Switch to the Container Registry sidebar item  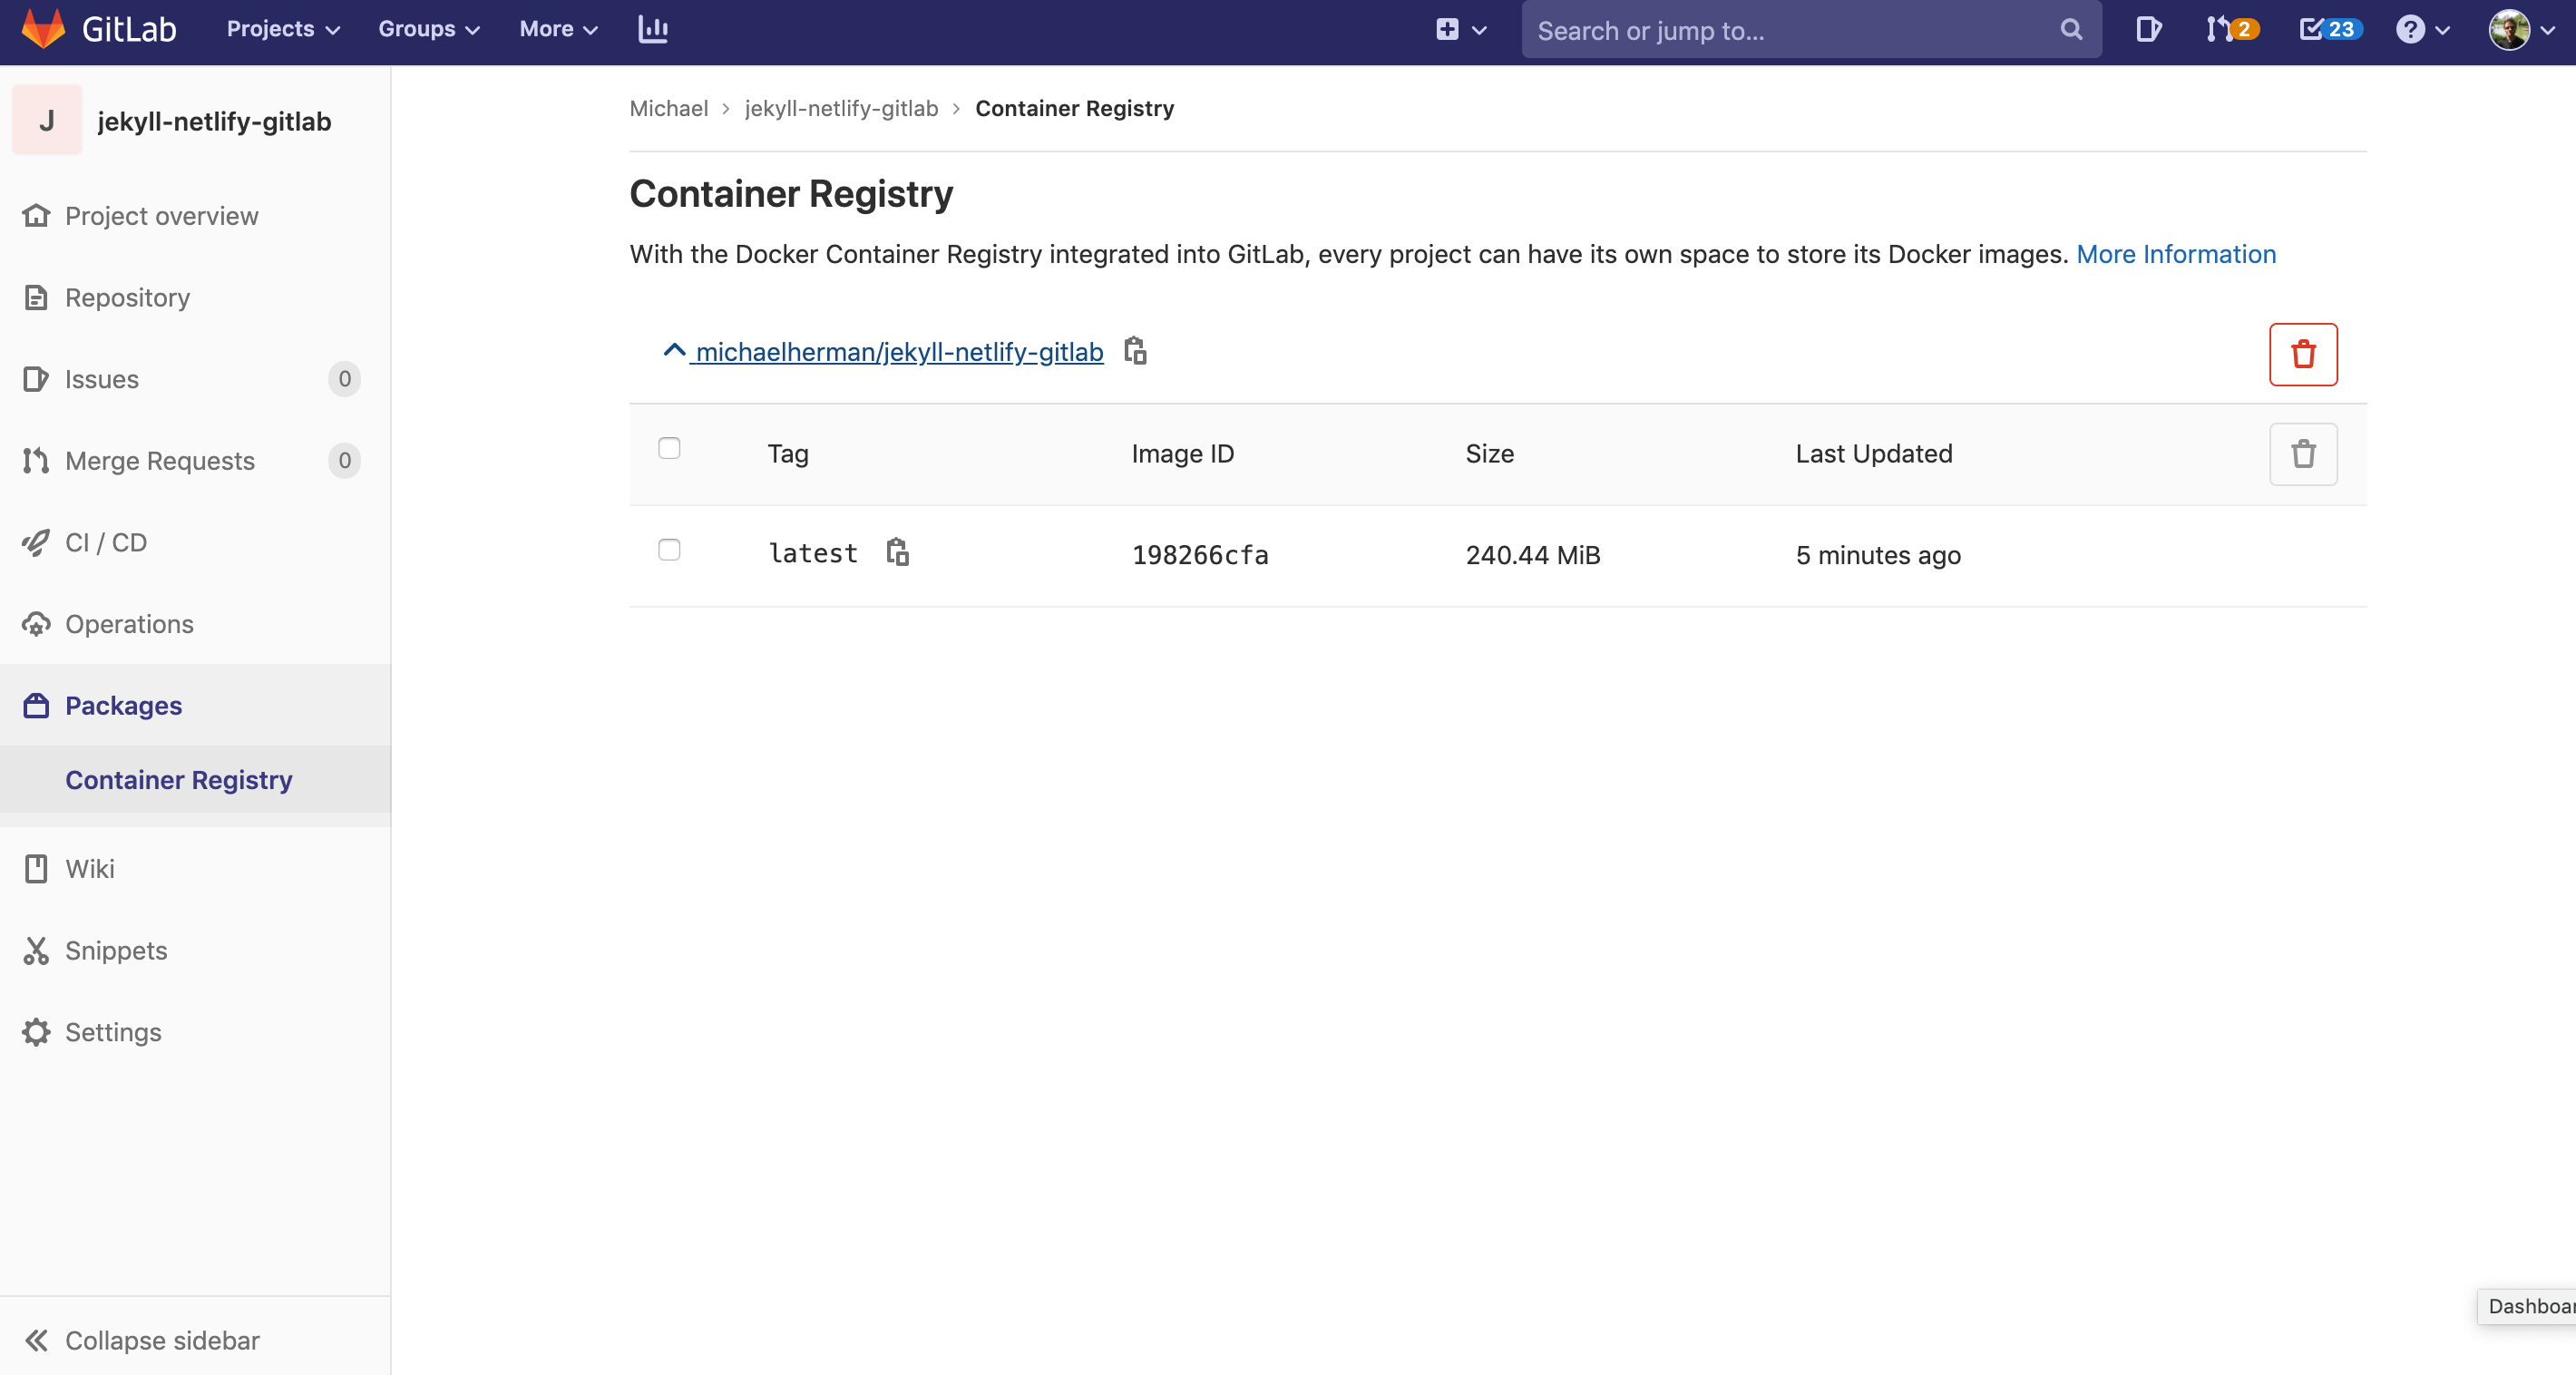pyautogui.click(x=178, y=780)
